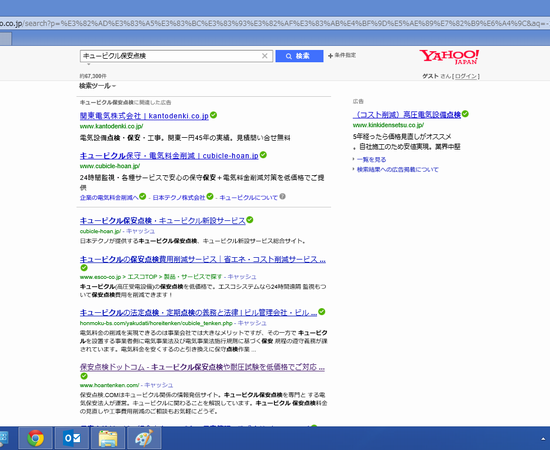
Task: Click green check after 企業の電気料金削減へ
Action: [x=142, y=196]
